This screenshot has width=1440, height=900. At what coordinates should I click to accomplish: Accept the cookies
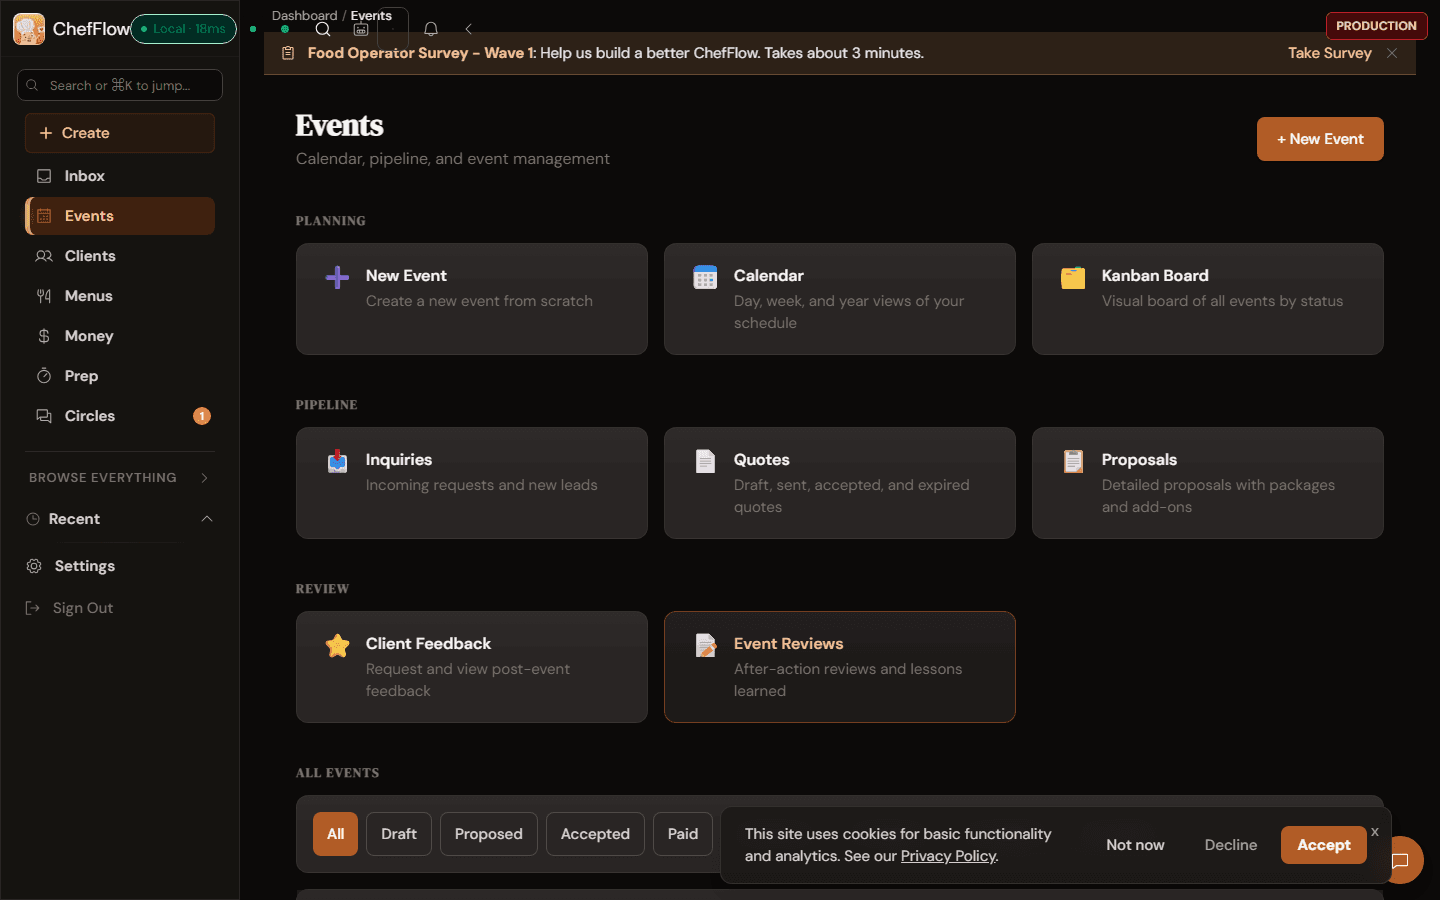tap(1324, 845)
